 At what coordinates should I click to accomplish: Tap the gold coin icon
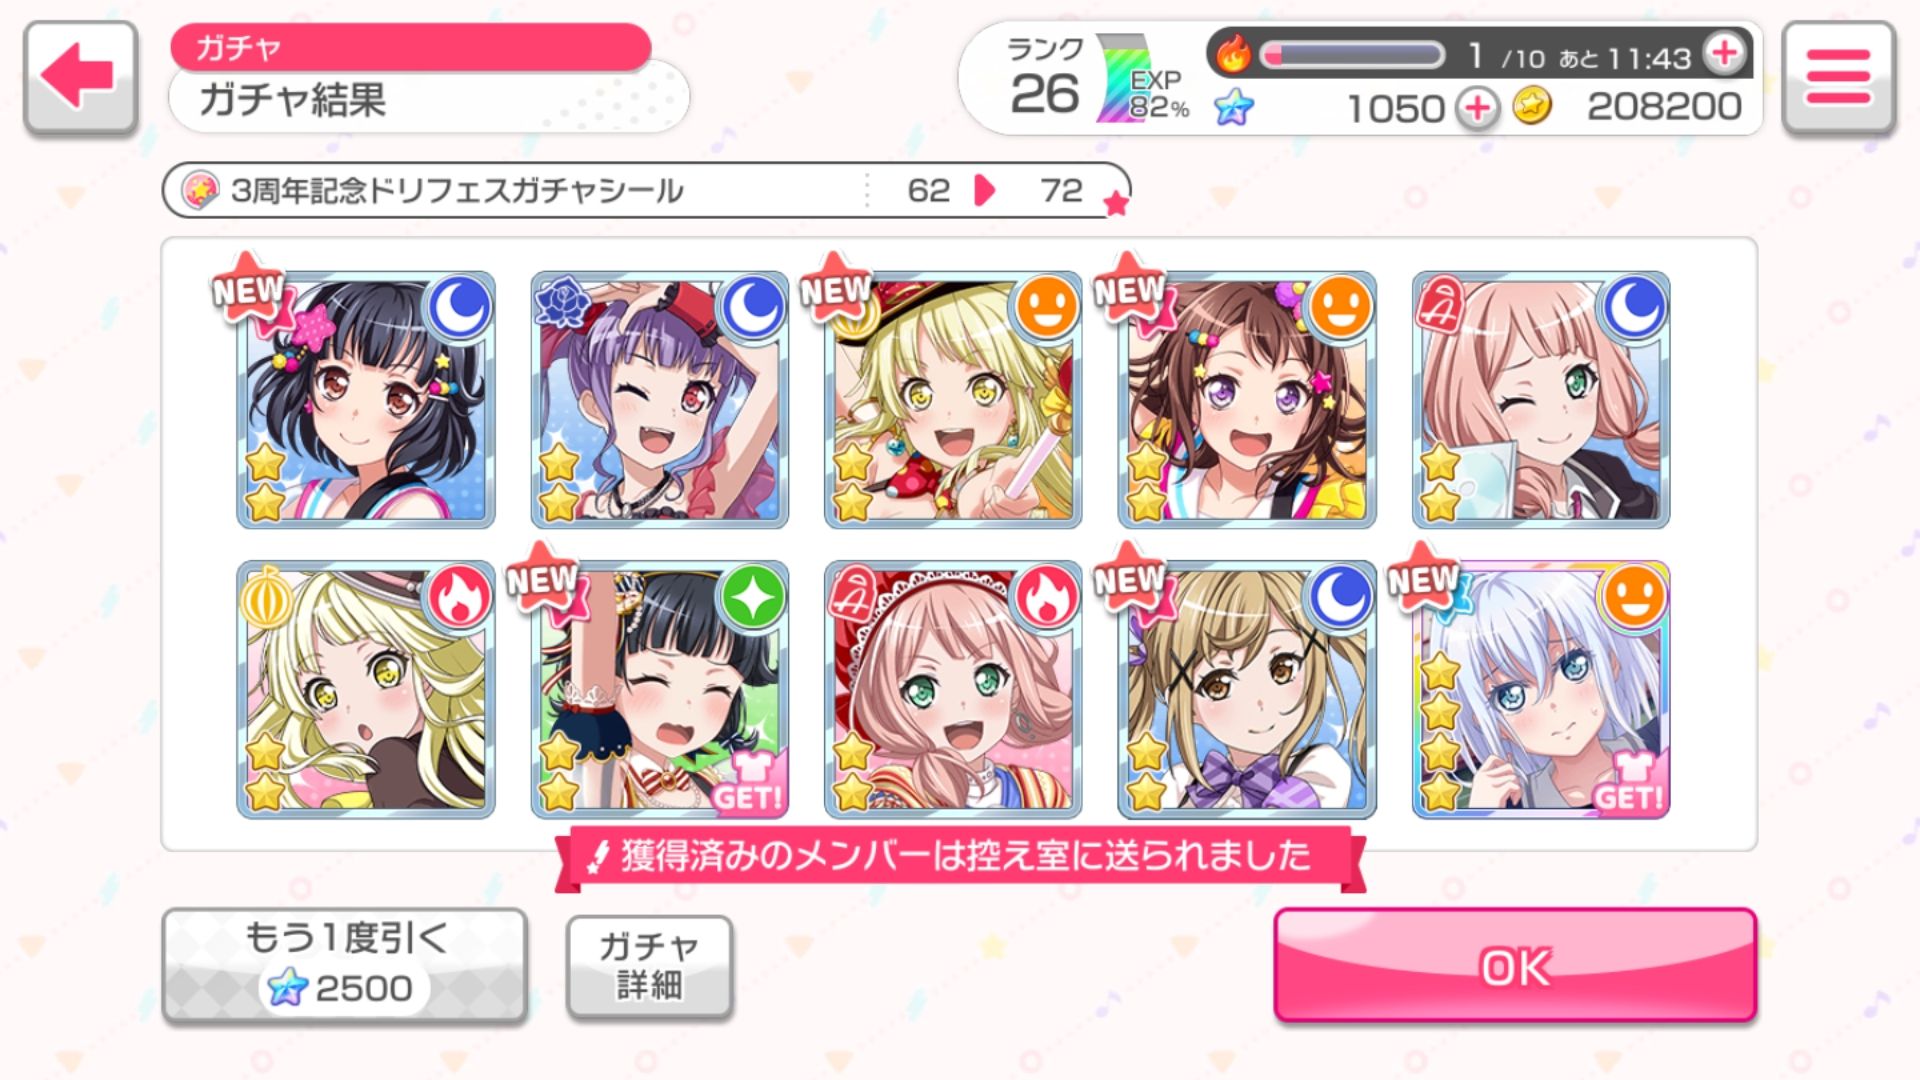pyautogui.click(x=1531, y=105)
